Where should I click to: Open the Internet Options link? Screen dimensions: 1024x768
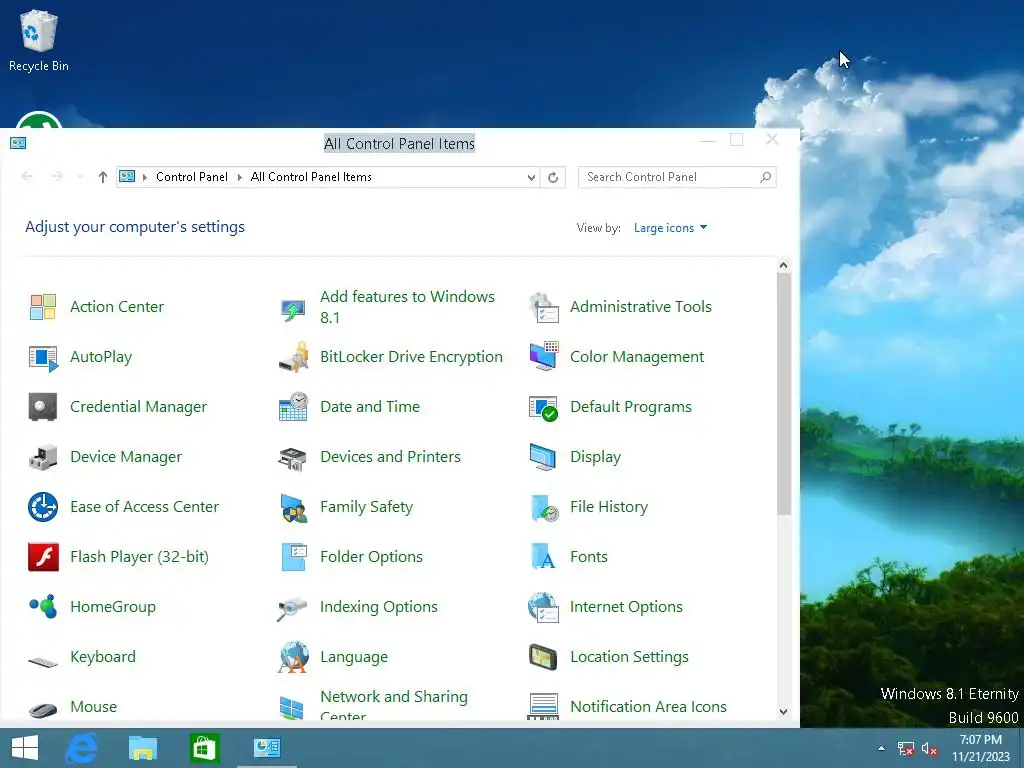point(626,607)
